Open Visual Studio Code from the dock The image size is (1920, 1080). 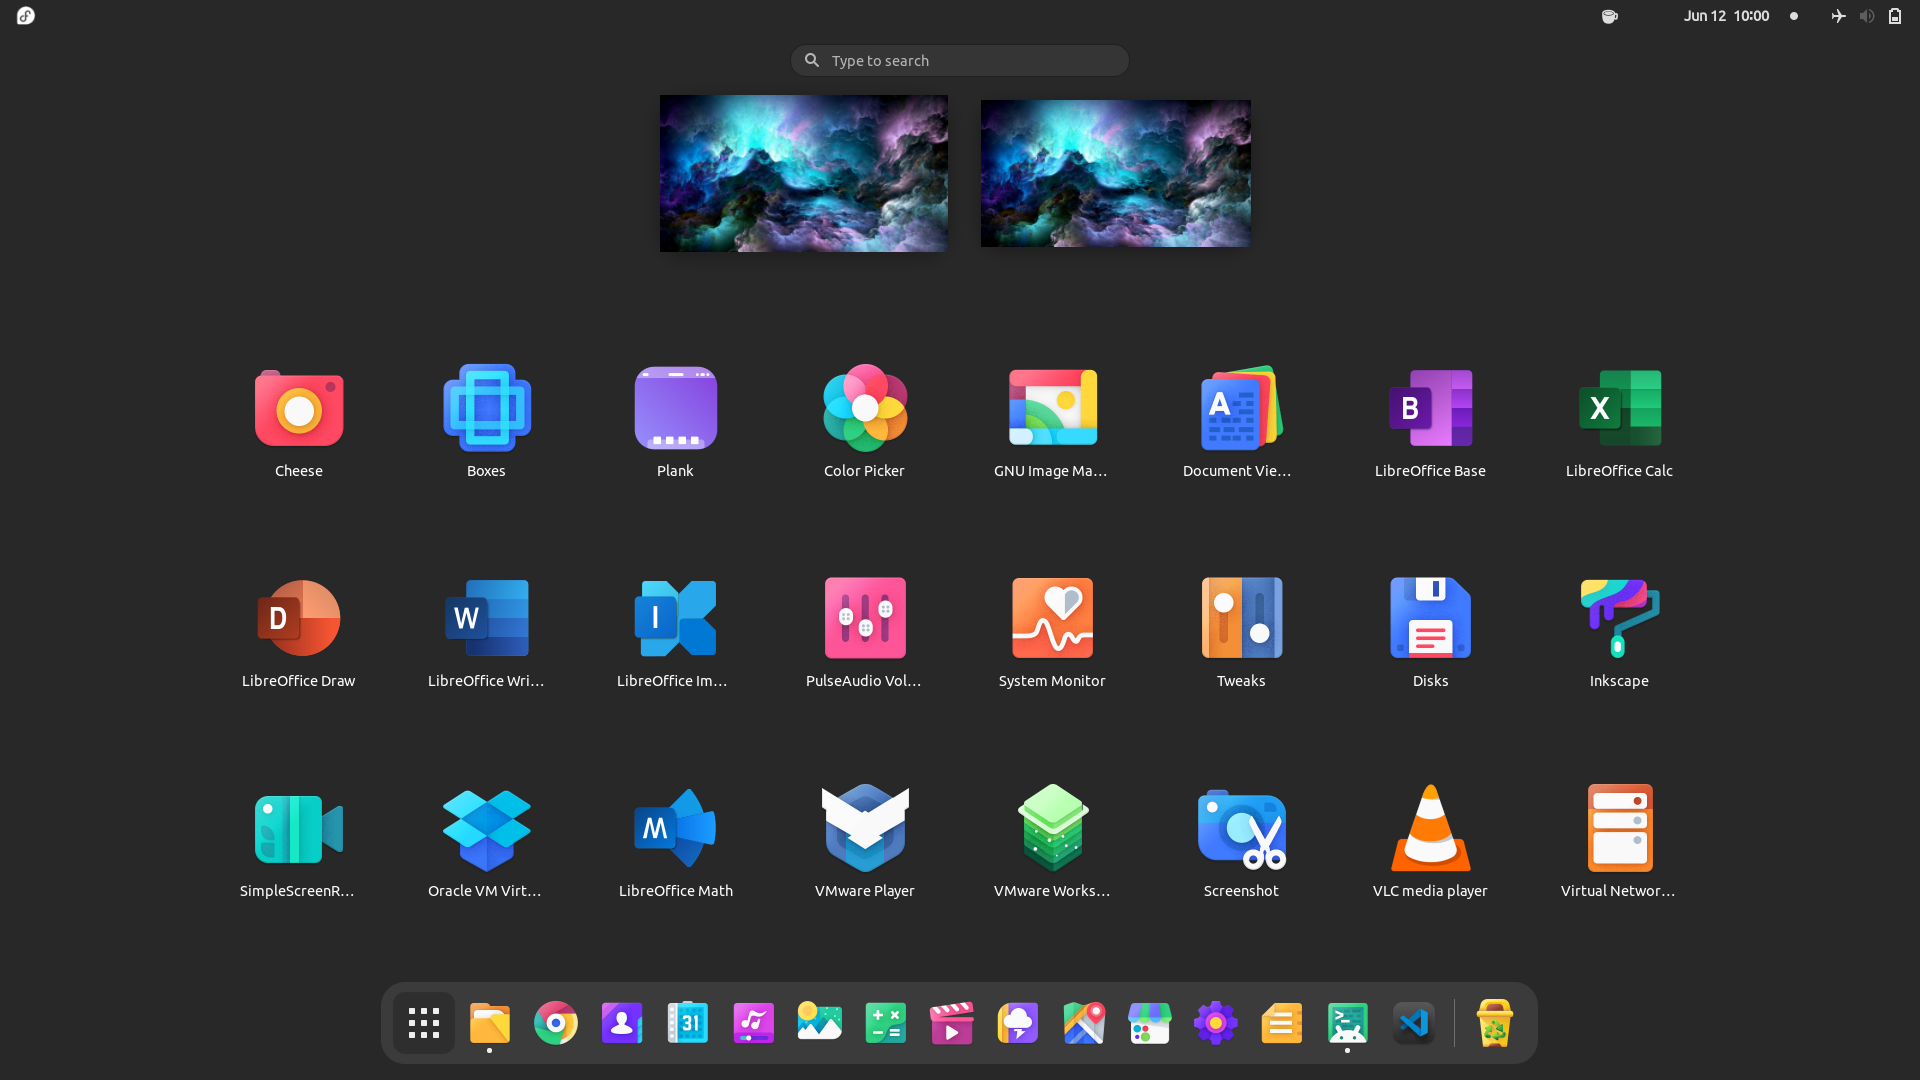click(x=1414, y=1023)
